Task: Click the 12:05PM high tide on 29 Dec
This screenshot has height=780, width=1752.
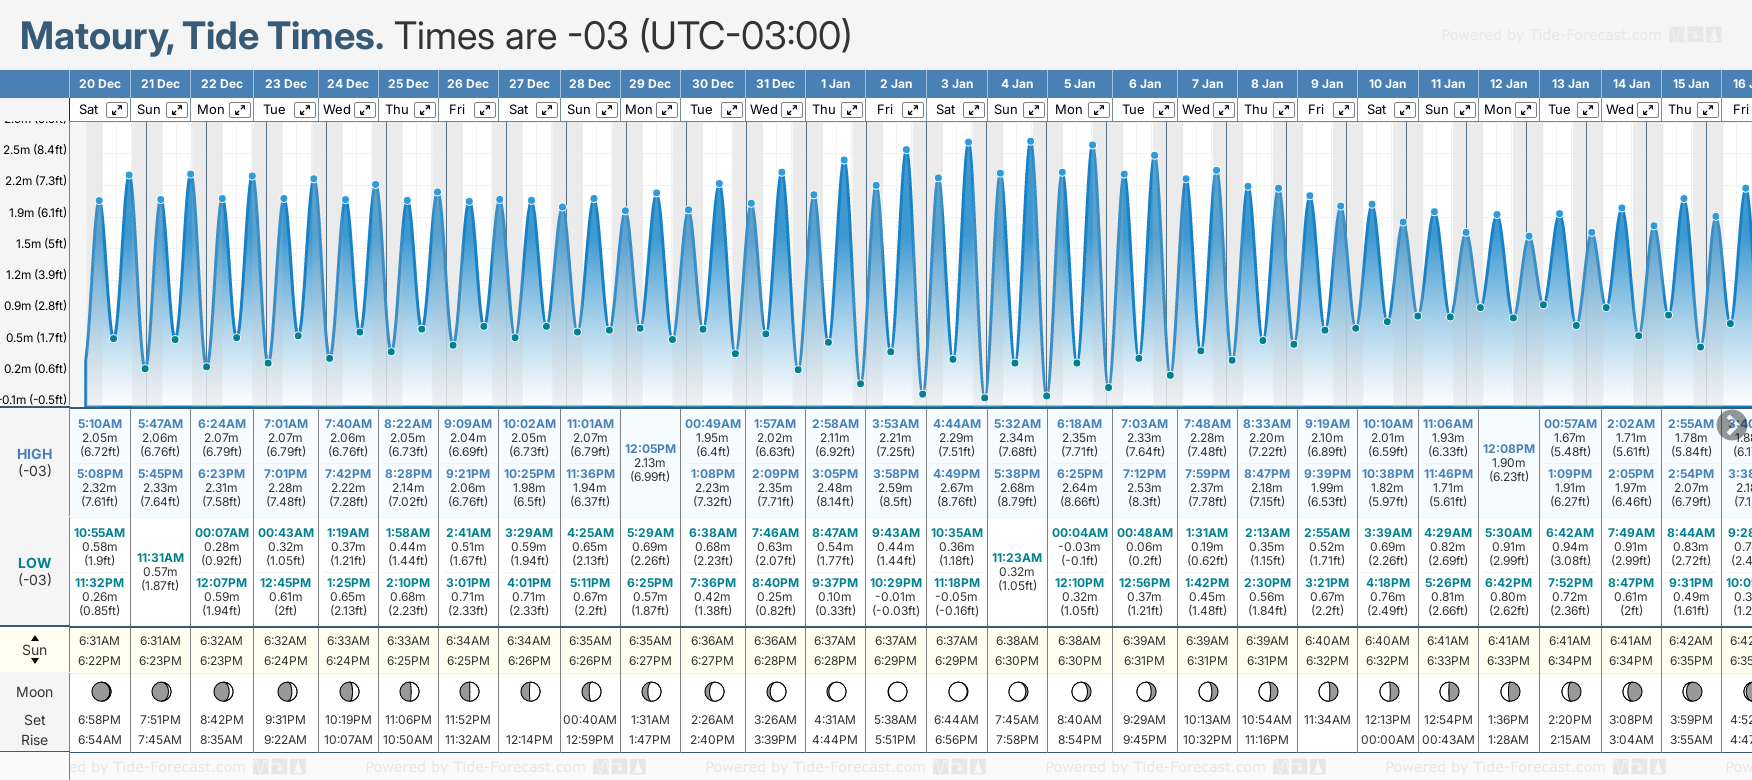Action: click(650, 449)
